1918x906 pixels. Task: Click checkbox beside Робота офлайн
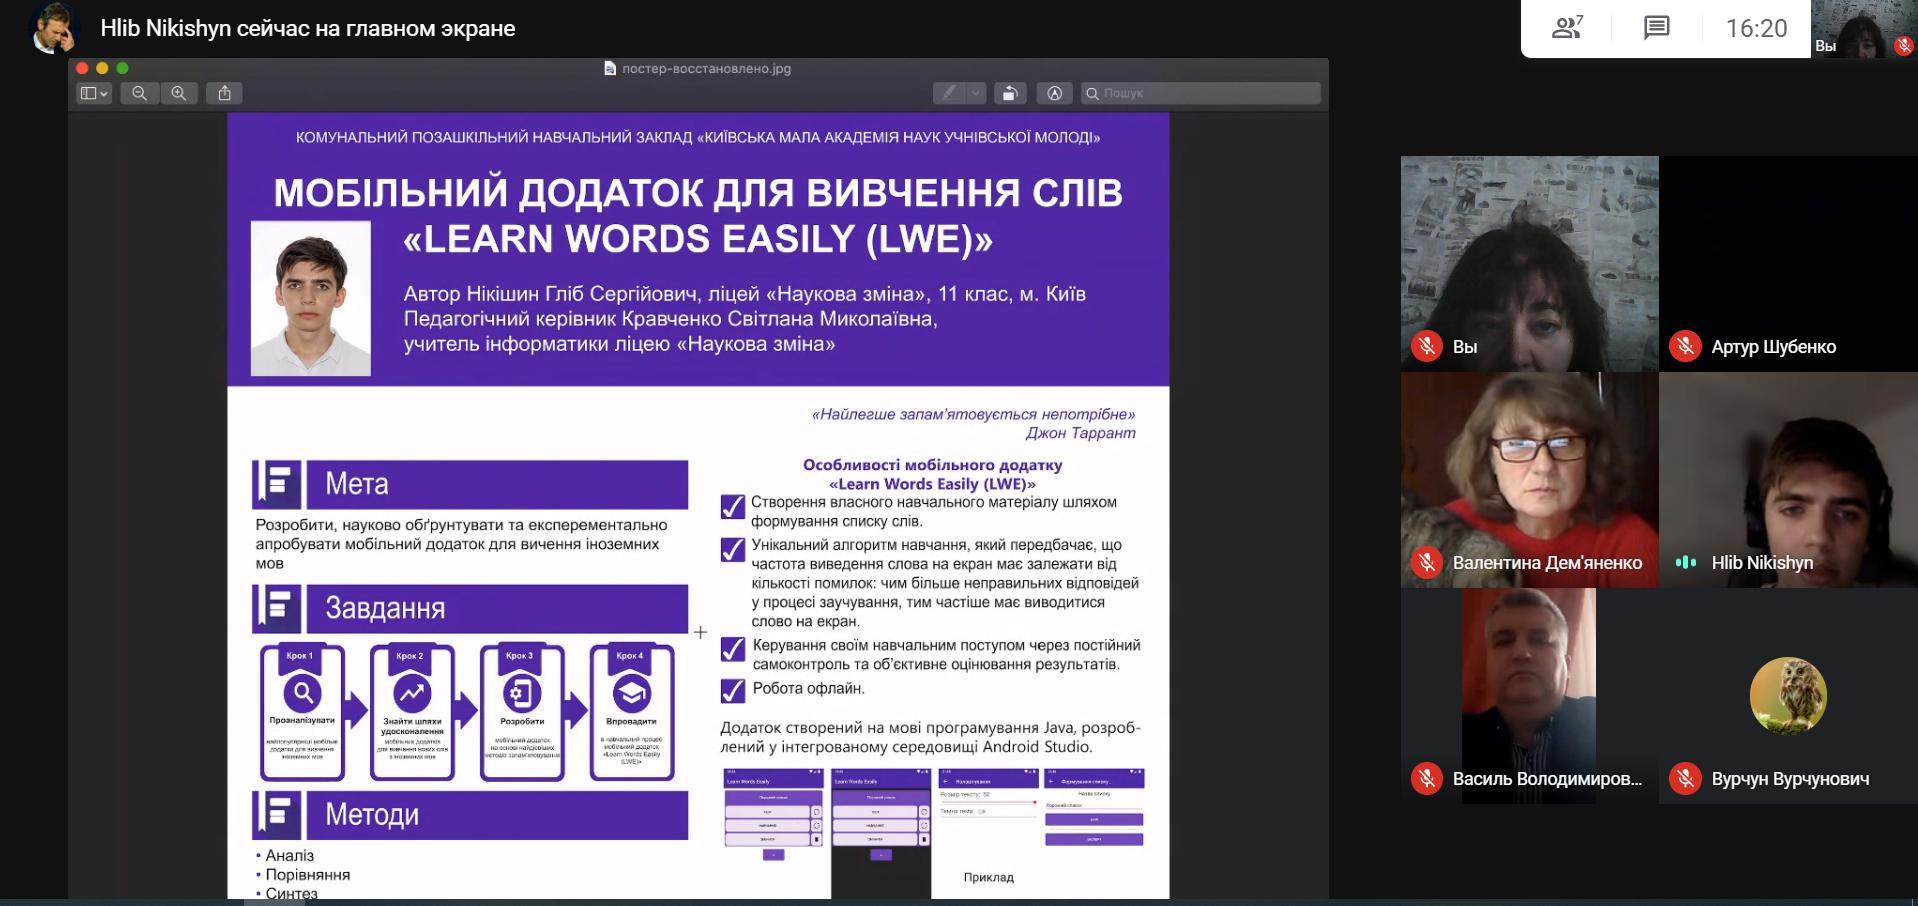tap(733, 690)
